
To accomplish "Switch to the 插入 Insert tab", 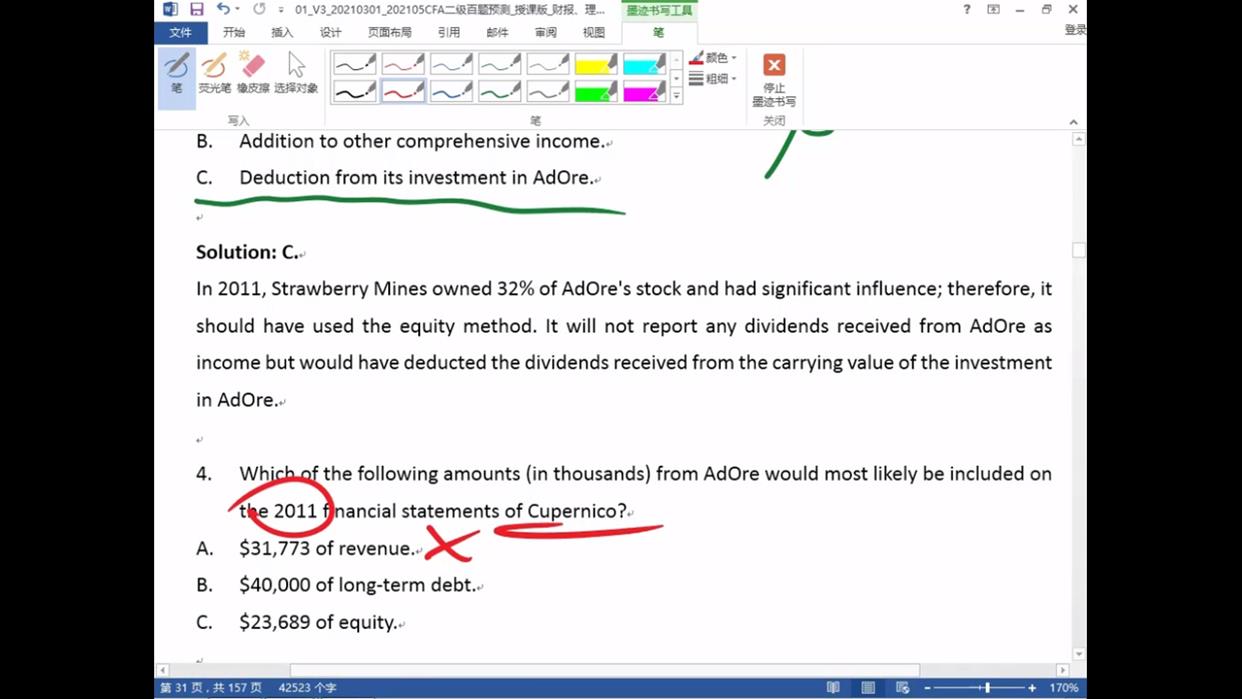I will (x=282, y=32).
